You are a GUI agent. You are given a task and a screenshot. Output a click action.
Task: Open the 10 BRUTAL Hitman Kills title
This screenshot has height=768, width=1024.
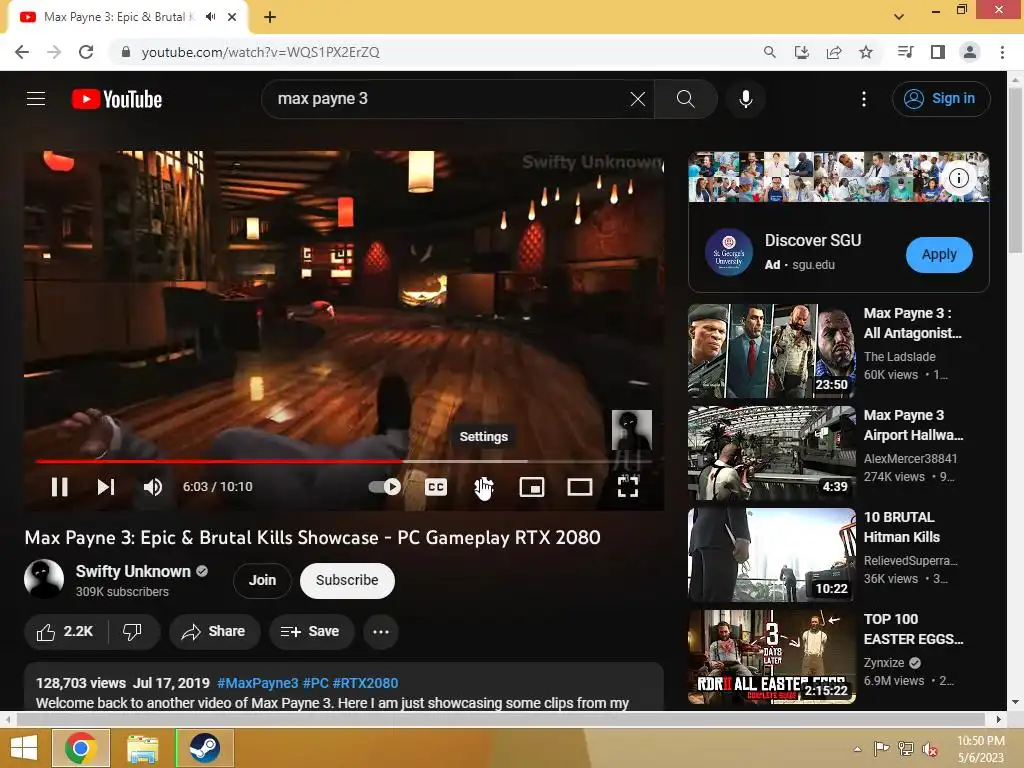pyautogui.click(x=902, y=527)
